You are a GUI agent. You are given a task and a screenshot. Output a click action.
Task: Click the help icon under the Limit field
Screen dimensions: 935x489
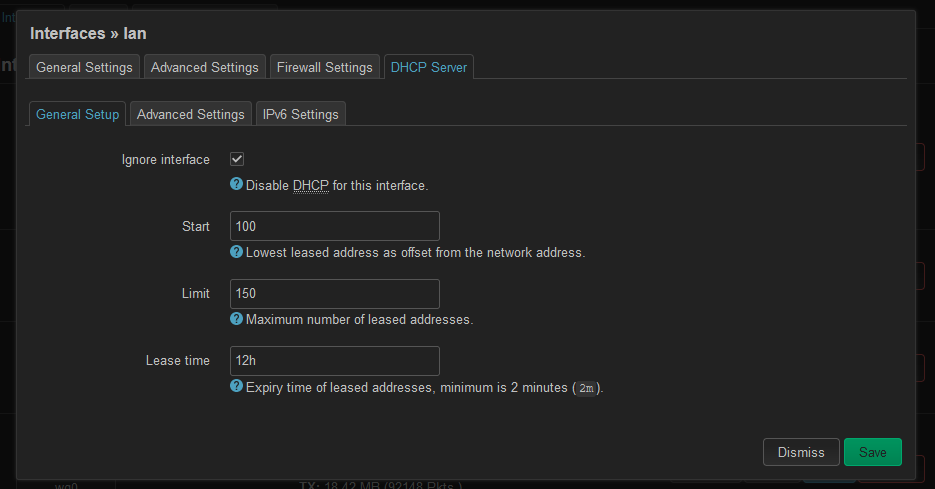click(x=237, y=319)
